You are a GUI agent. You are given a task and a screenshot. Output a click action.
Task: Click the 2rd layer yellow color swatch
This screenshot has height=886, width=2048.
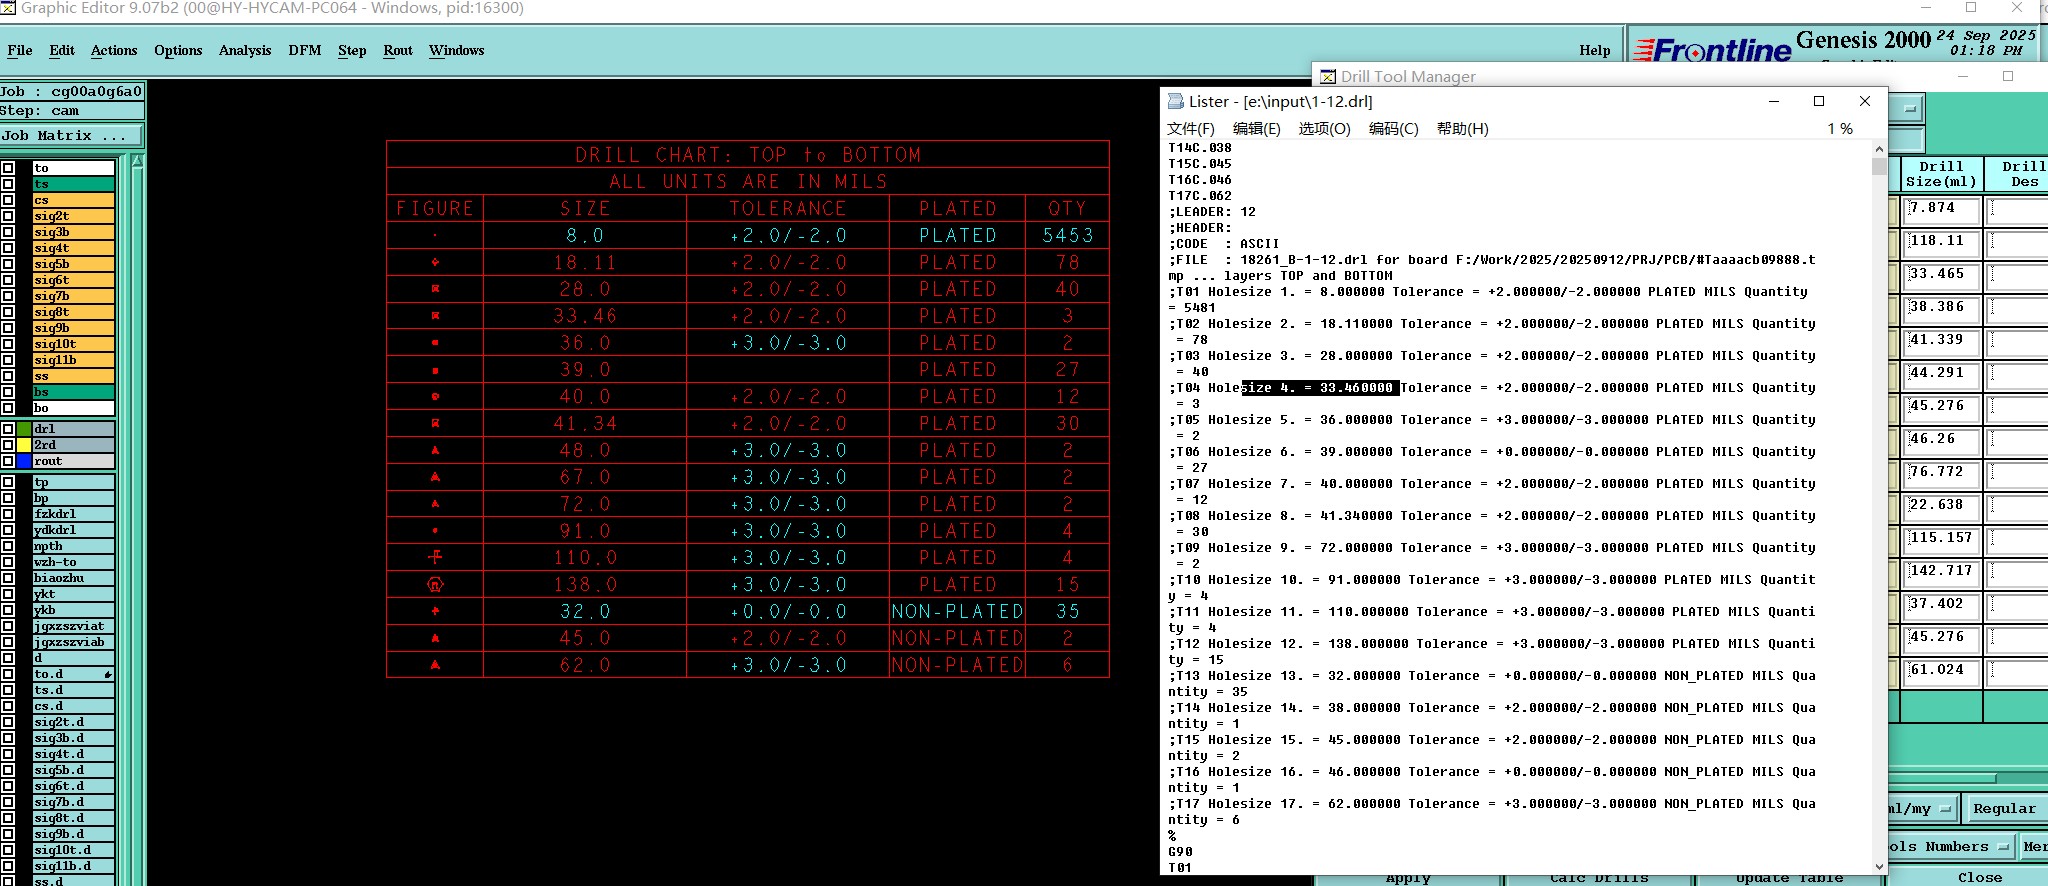[x=24, y=445]
